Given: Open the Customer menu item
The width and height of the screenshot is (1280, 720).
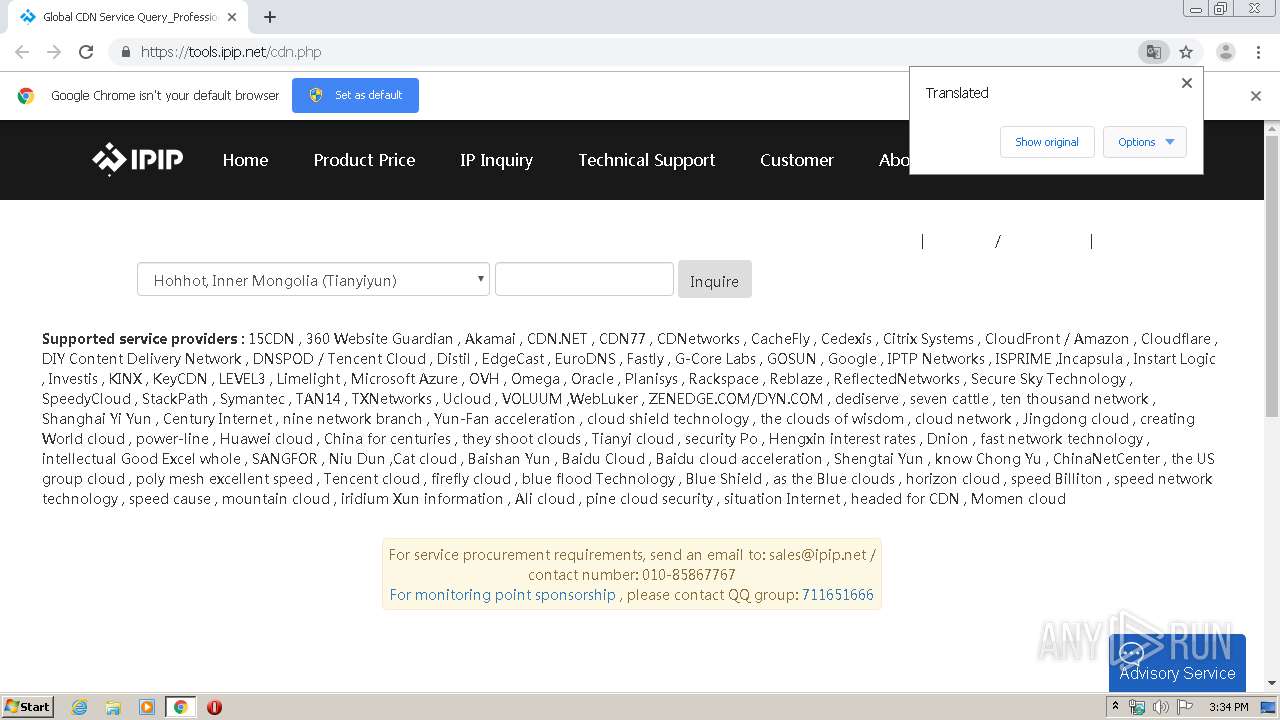Looking at the screenshot, I should (797, 160).
